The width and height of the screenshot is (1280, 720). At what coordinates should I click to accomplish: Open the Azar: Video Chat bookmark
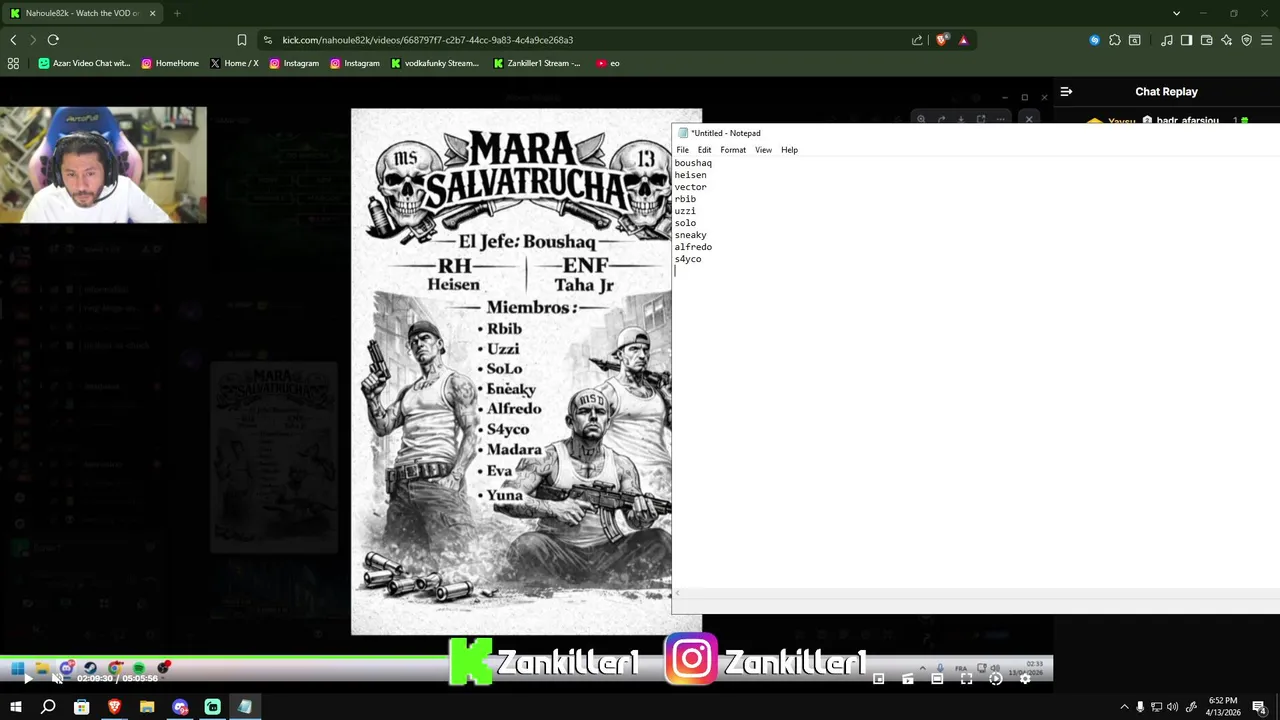84,63
